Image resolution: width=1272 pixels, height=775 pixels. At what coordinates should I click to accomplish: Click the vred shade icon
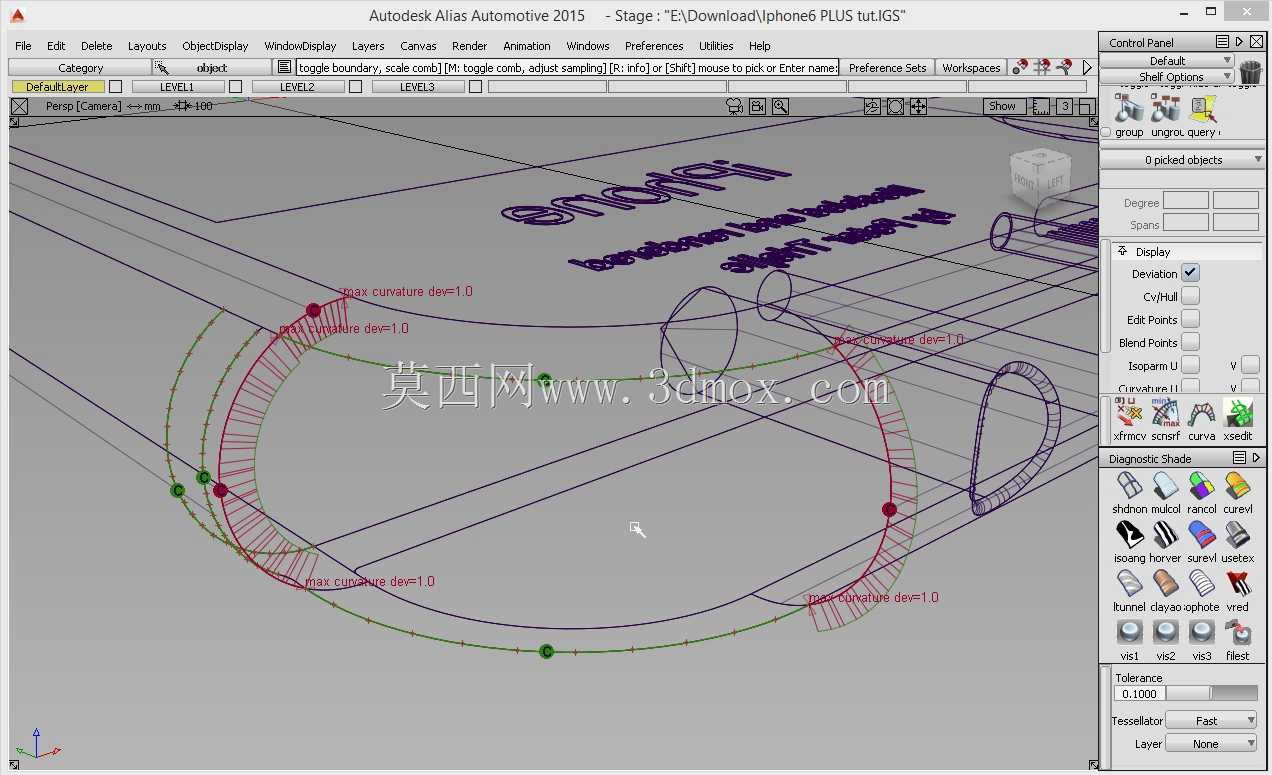click(1238, 584)
